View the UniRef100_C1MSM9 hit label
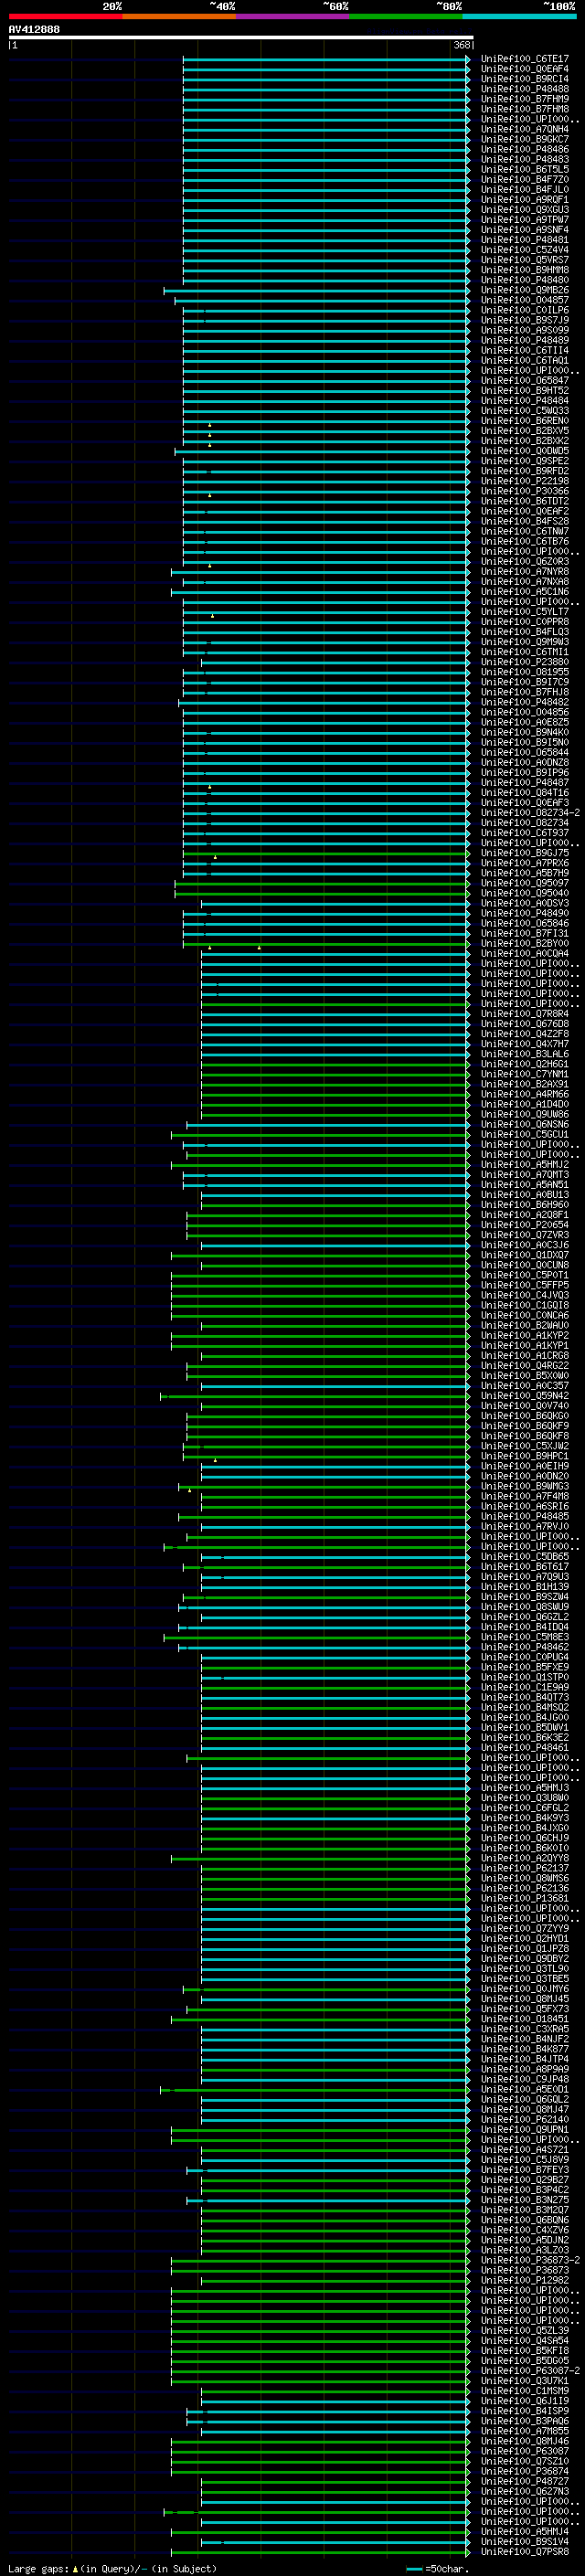This screenshot has height=2576, width=585. click(x=524, y=2390)
